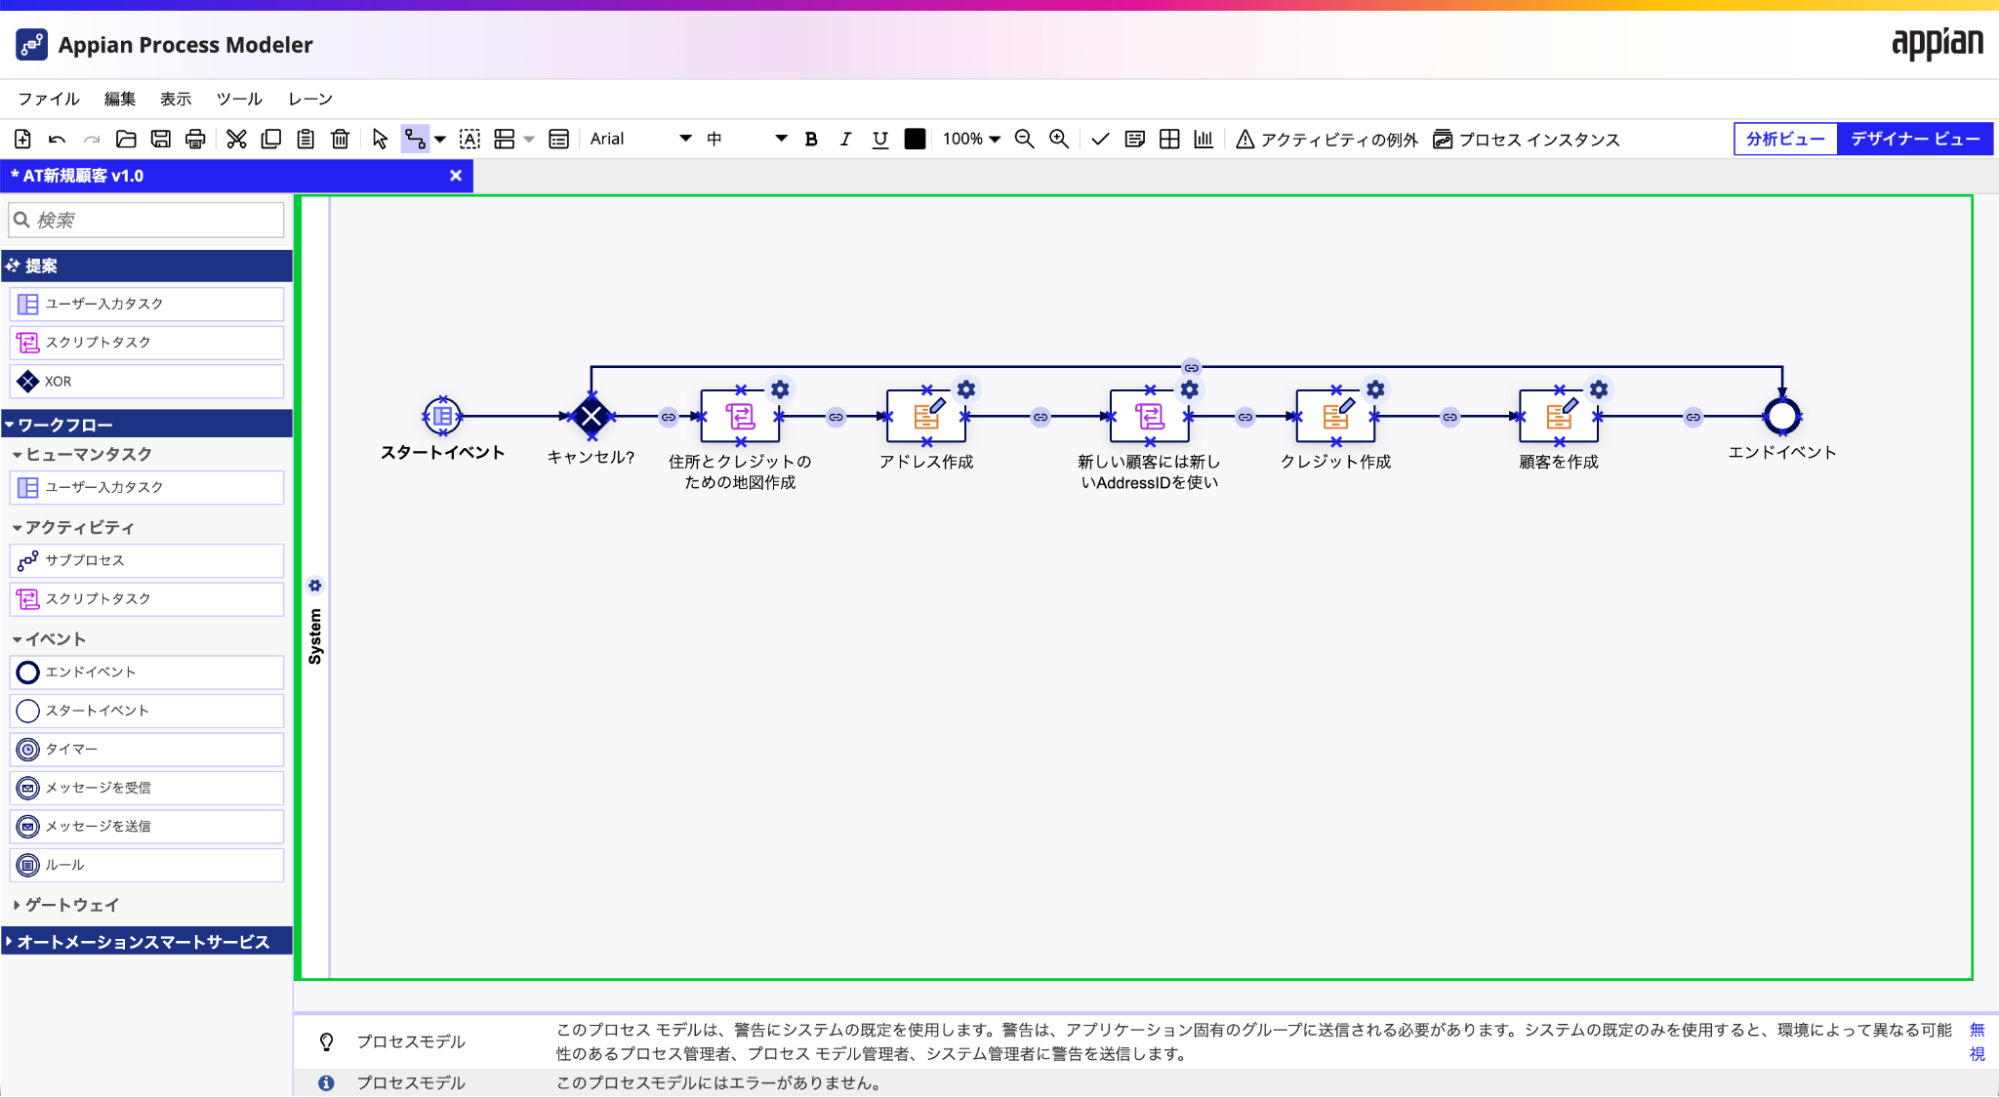This screenshot has height=1097, width=1999.
Task: Click the zoom in magnifier
Action: [1059, 139]
